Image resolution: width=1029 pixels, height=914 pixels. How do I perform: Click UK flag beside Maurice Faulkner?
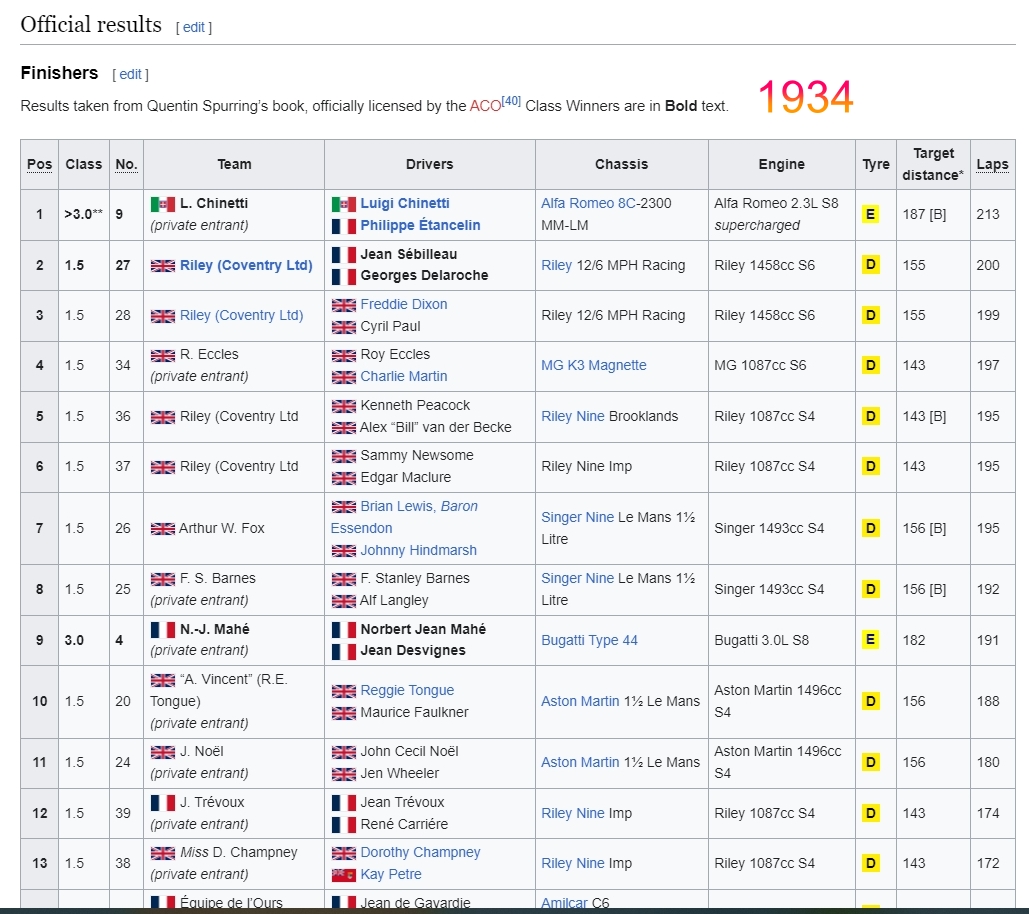(344, 713)
